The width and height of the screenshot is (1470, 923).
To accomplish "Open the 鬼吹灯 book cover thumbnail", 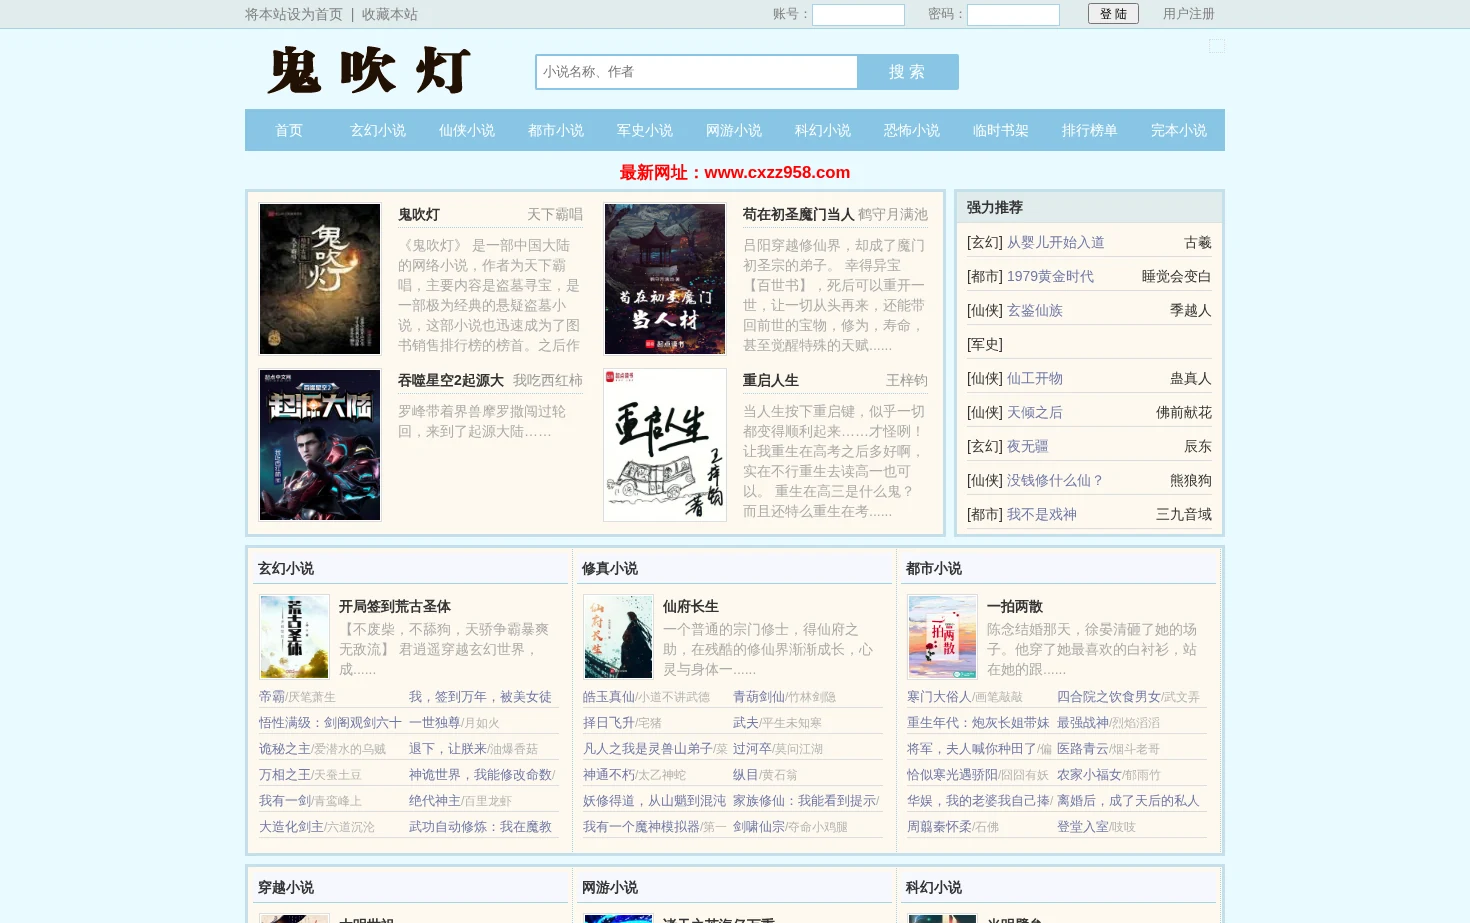I will tap(320, 279).
